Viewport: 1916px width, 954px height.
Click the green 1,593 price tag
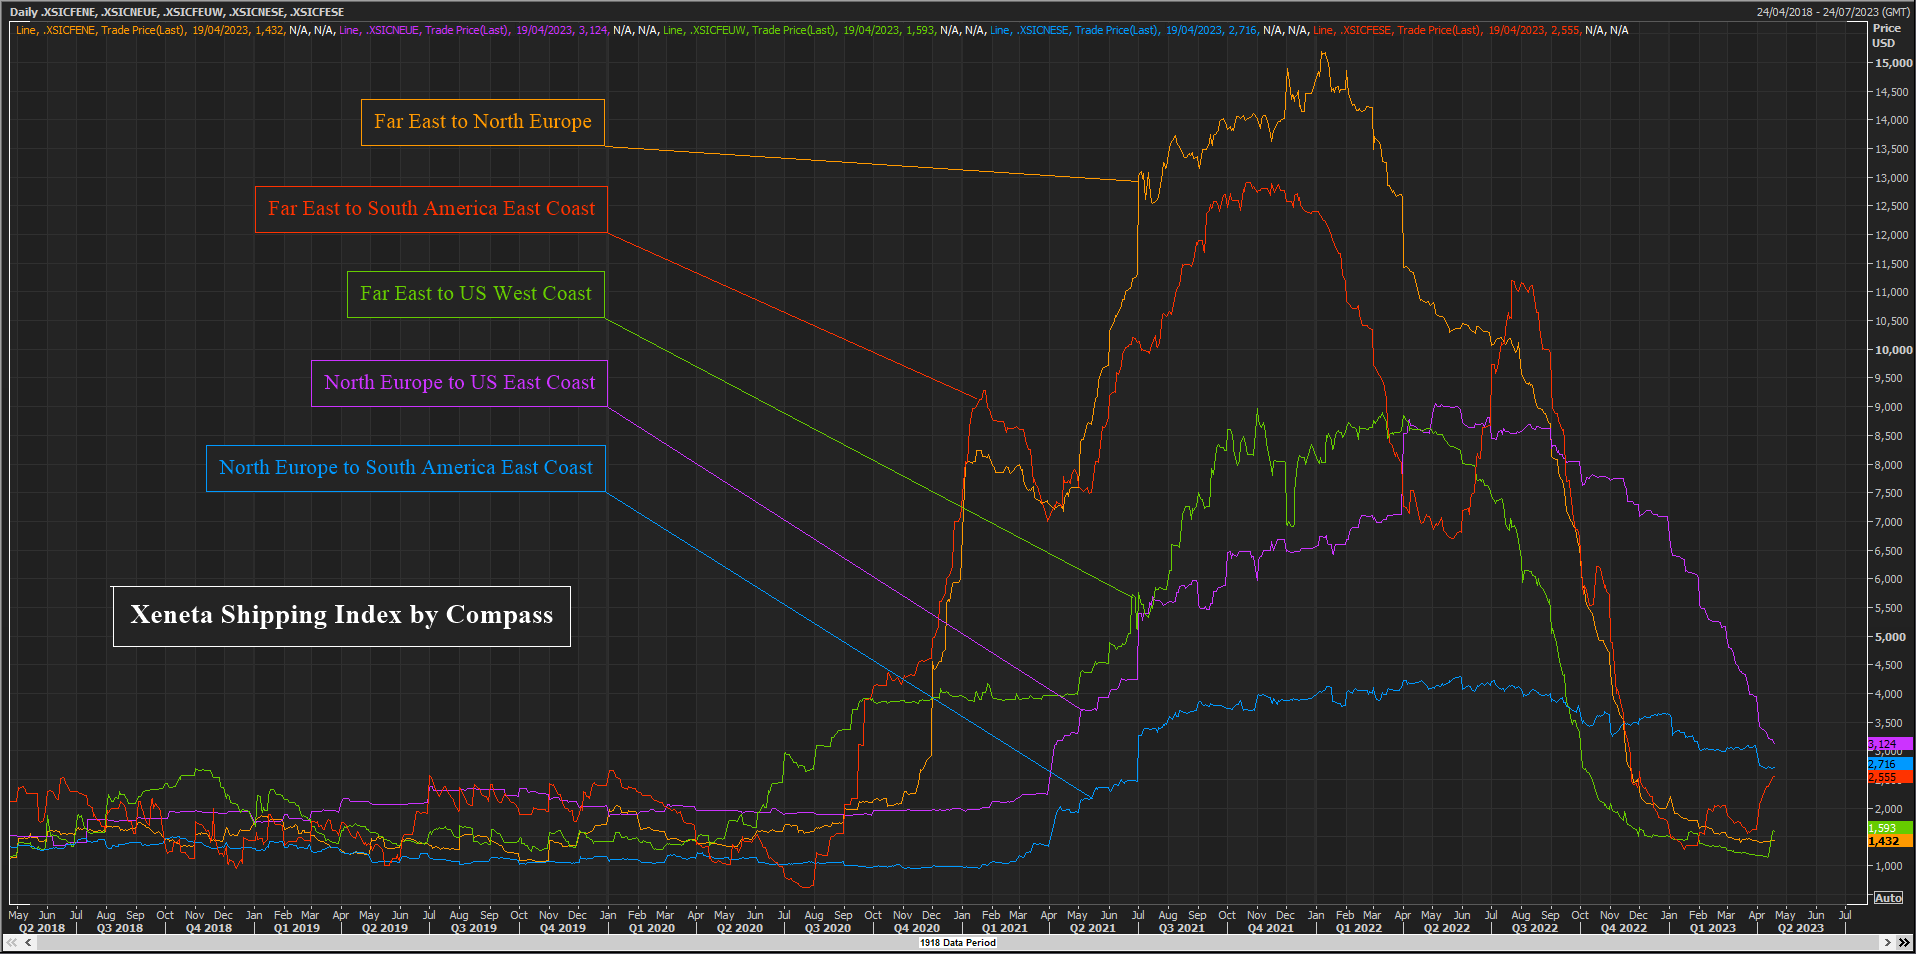[x=1889, y=828]
